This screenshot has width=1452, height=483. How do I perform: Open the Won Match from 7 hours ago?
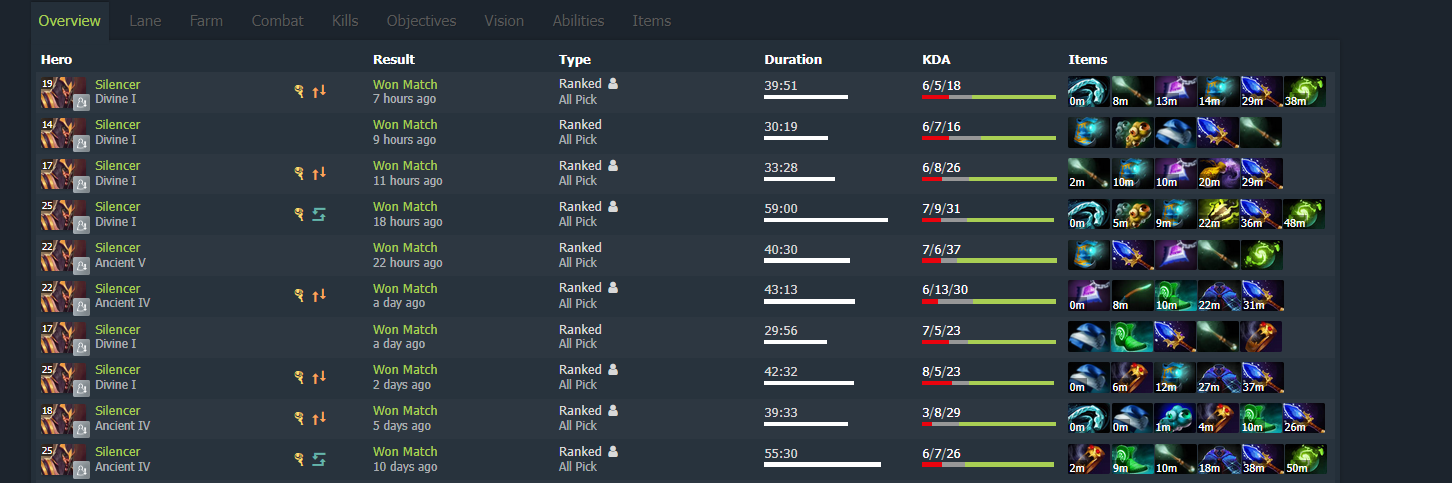[x=405, y=84]
